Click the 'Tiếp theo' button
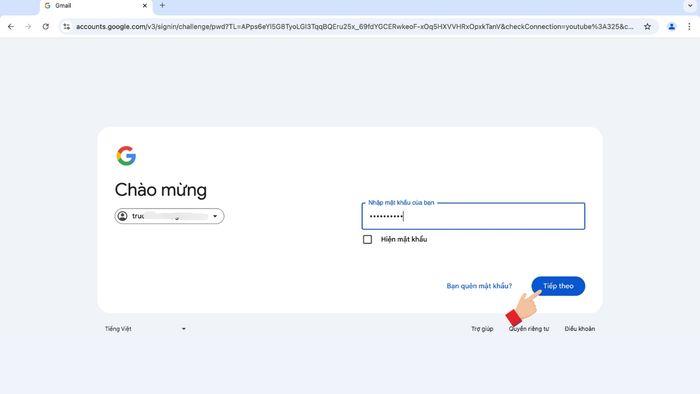 (558, 286)
